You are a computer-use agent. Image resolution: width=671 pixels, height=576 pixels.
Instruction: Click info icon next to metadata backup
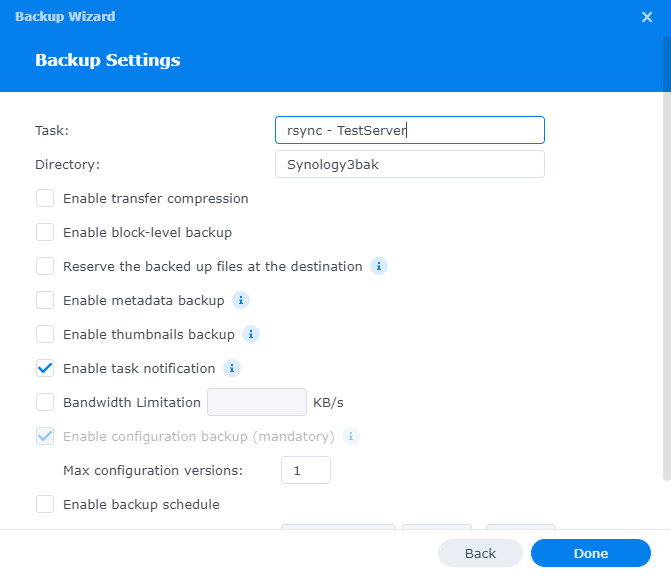point(241,300)
